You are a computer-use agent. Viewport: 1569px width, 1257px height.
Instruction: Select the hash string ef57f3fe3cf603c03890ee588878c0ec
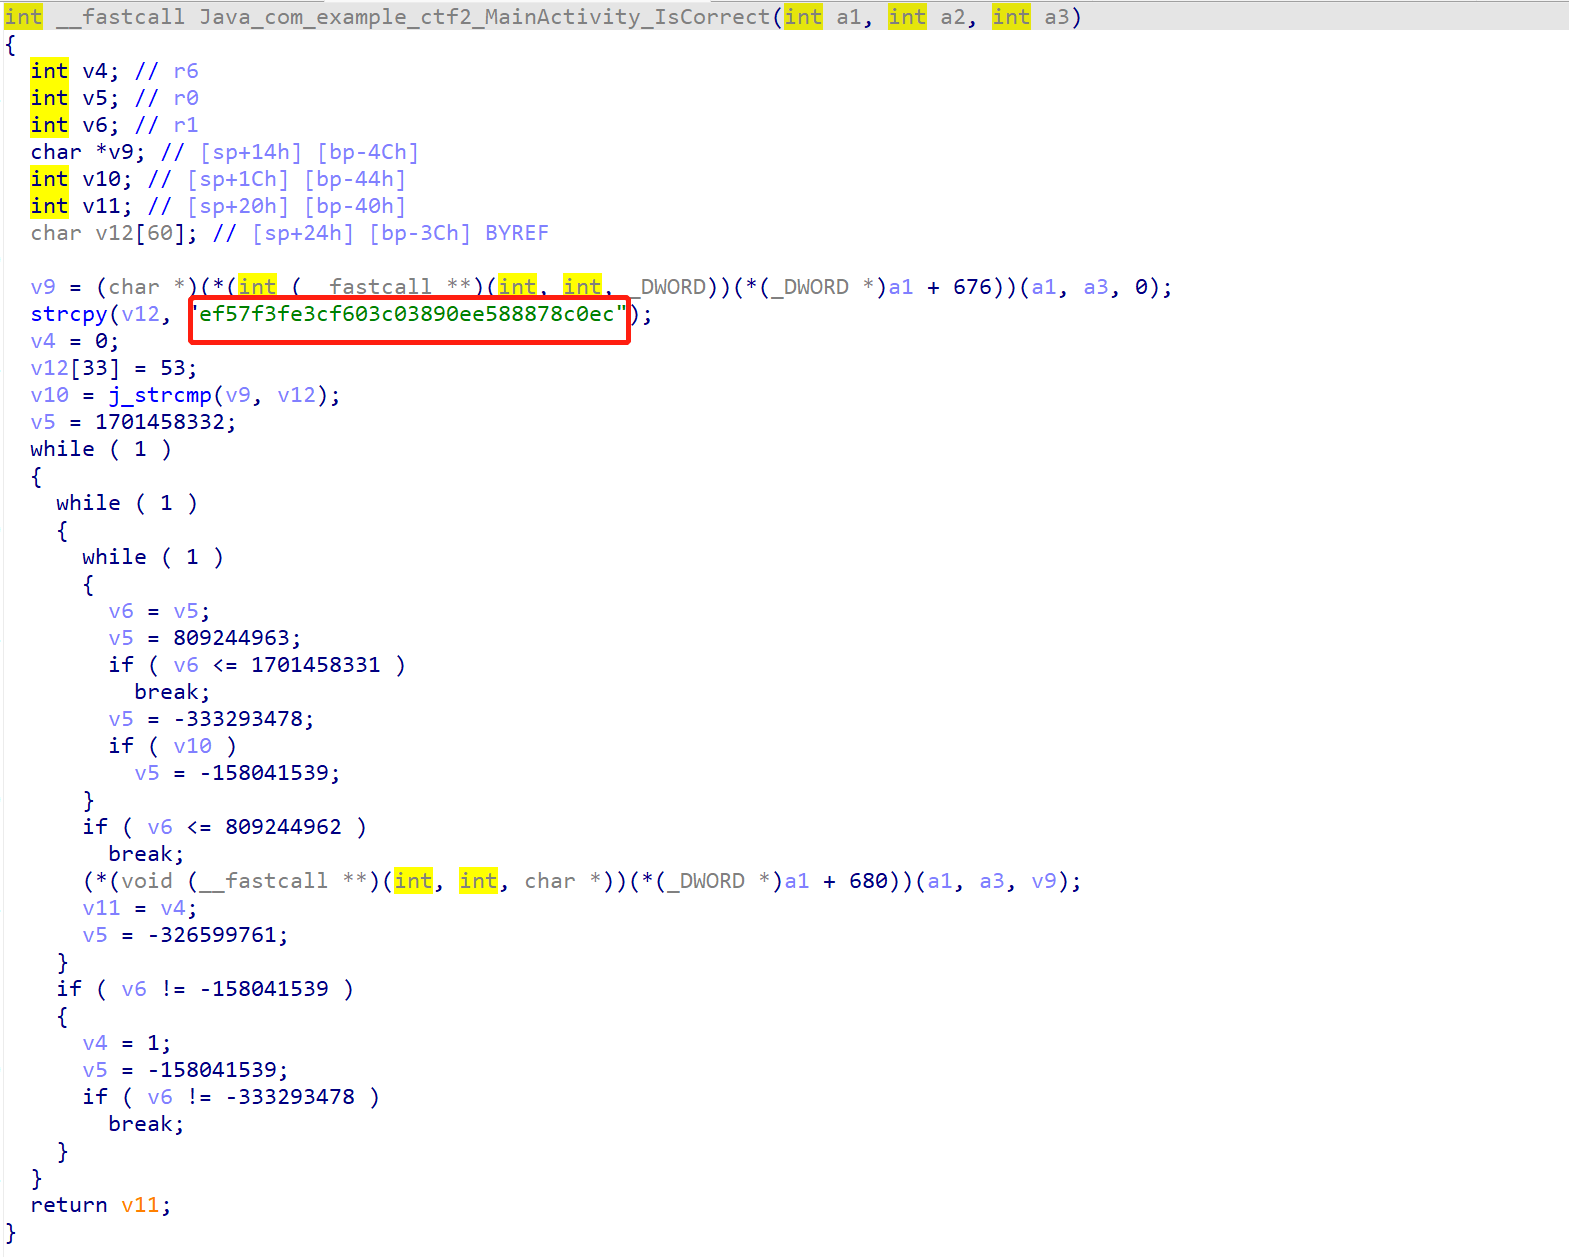(406, 314)
